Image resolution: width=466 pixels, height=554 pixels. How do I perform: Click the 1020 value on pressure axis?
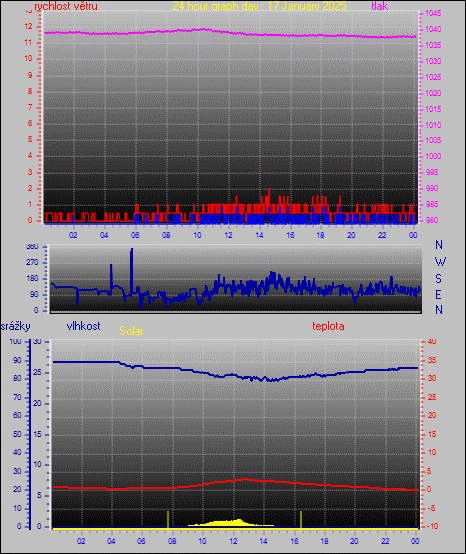[x=433, y=93]
